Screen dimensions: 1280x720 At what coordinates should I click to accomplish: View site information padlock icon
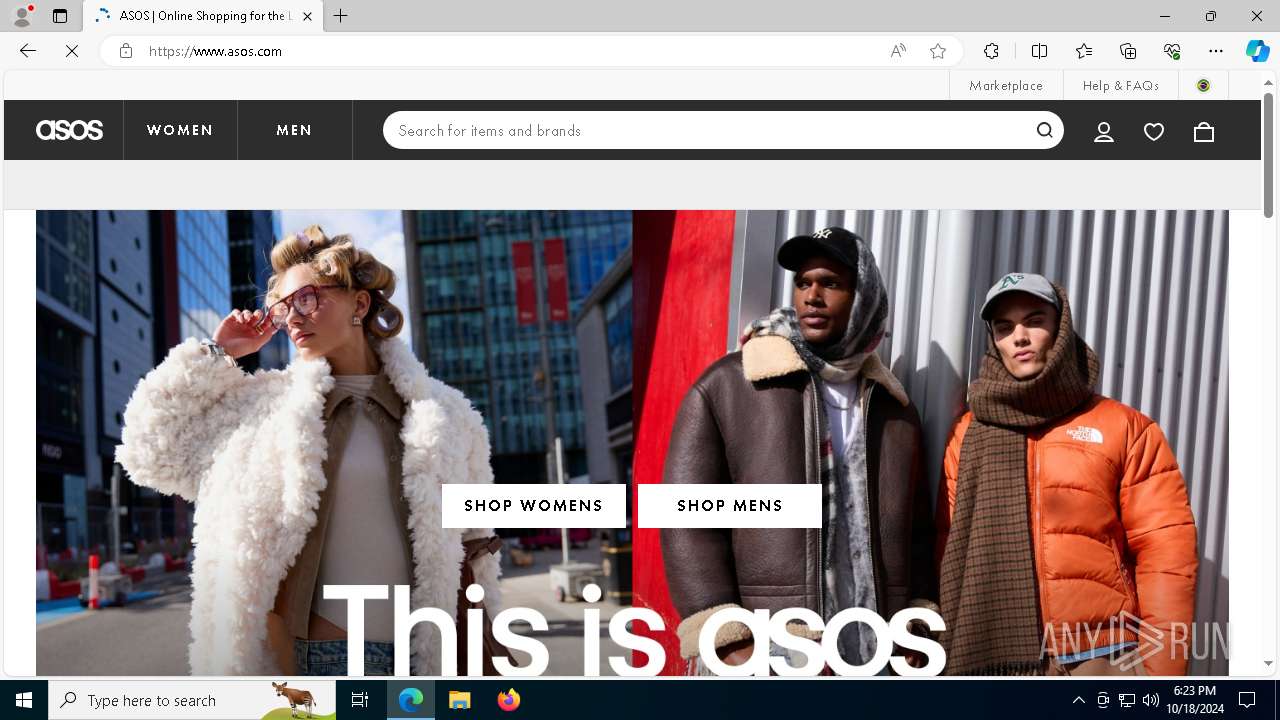point(126,51)
